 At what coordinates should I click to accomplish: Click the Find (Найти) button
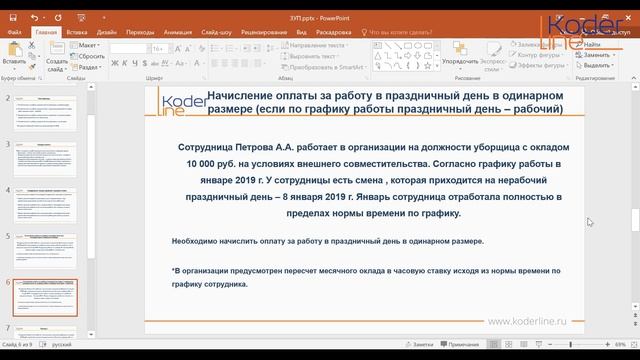(588, 44)
